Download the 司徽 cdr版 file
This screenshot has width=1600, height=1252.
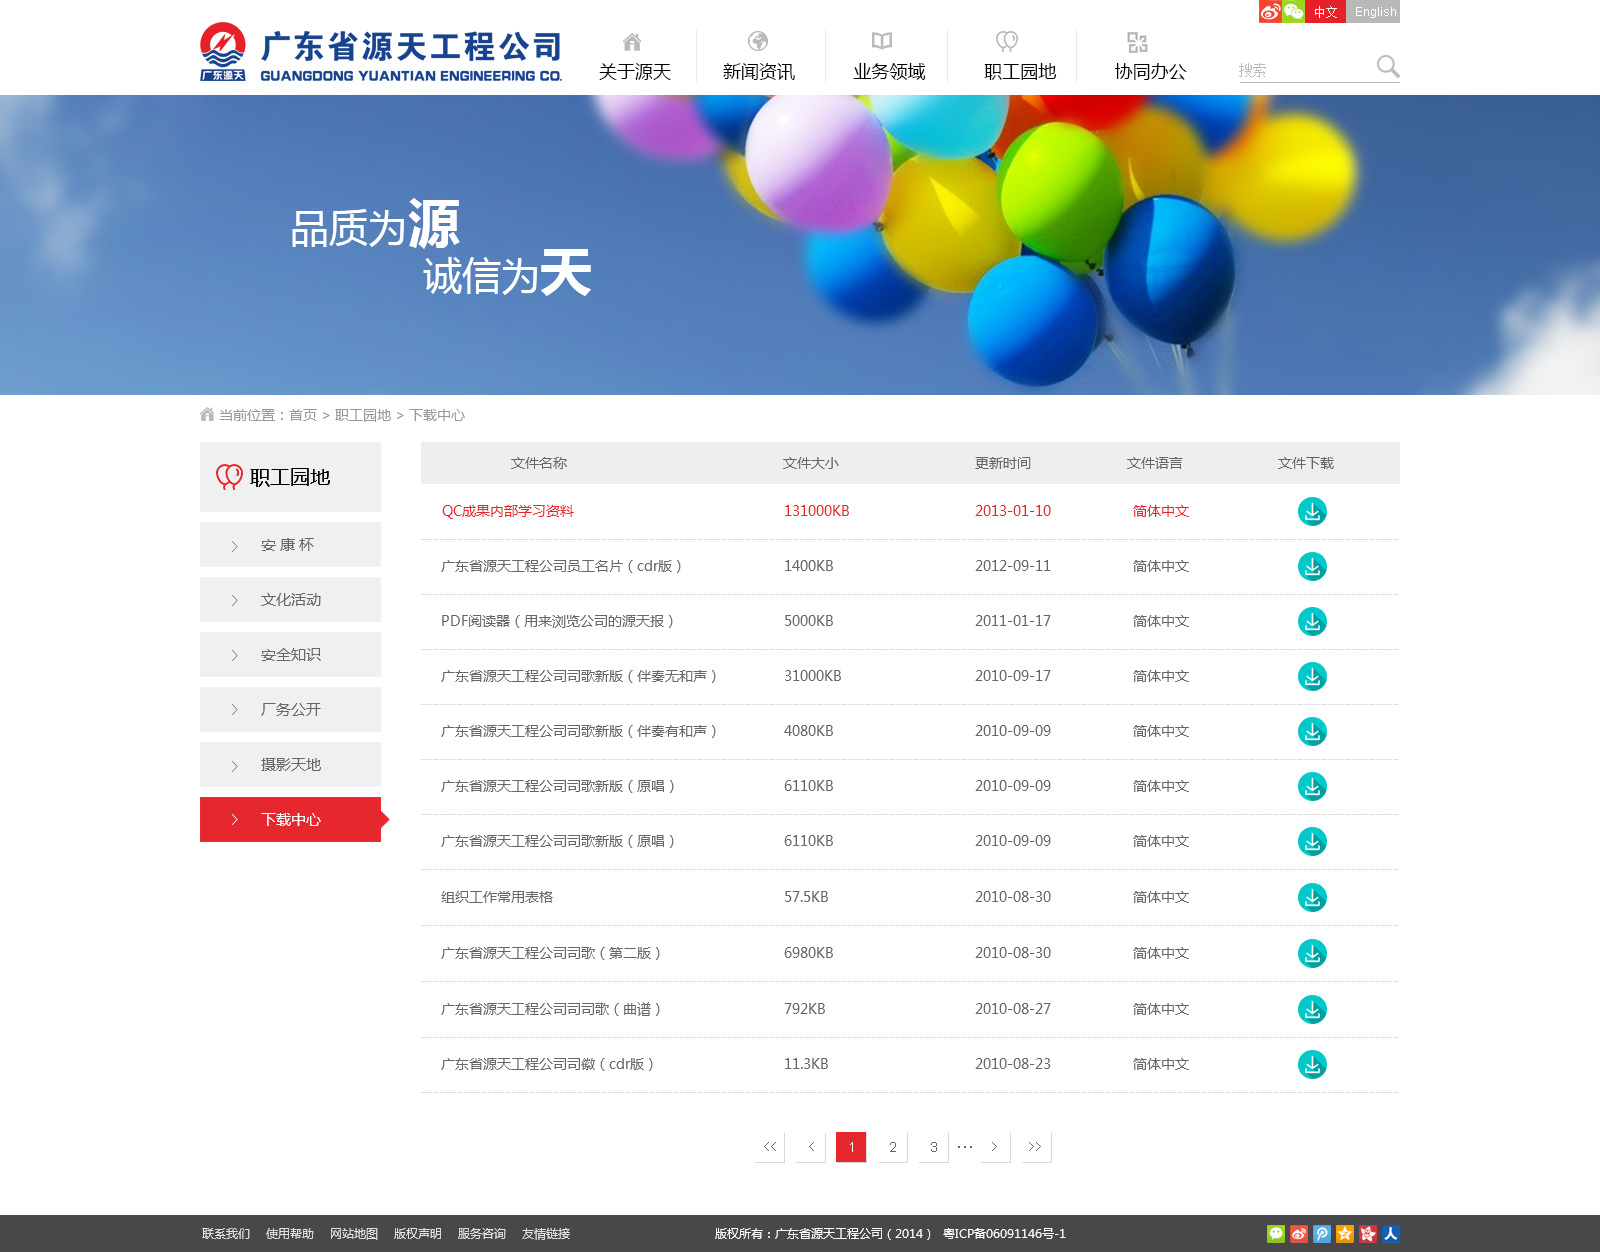(1312, 1065)
